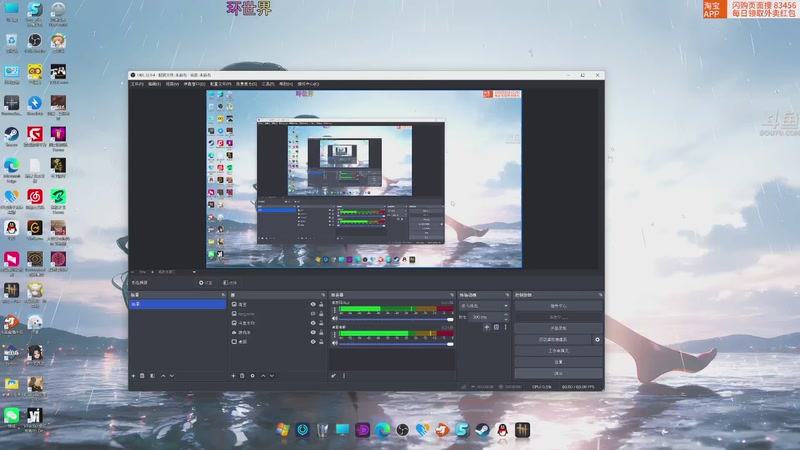800x450 pixels.
Task: Open 麦克风/Aux three-dot options menu
Action: click(x=335, y=309)
